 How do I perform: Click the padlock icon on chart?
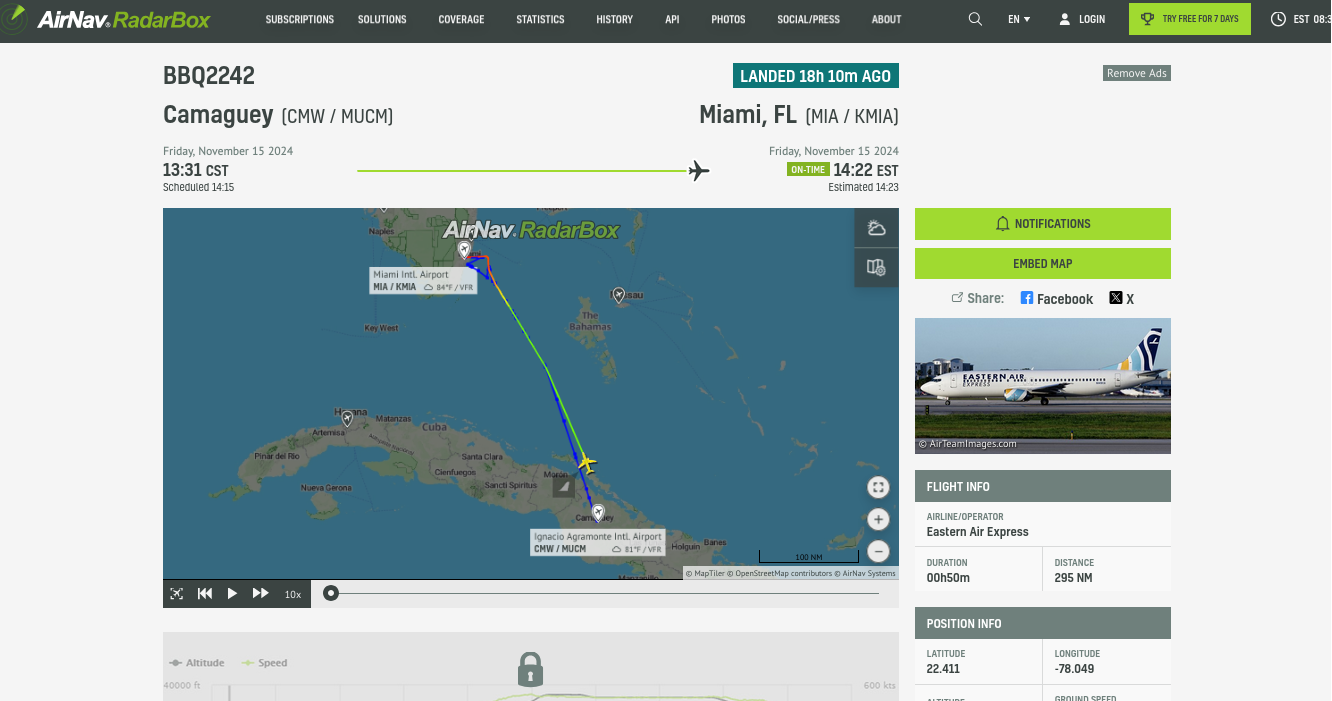[530, 669]
